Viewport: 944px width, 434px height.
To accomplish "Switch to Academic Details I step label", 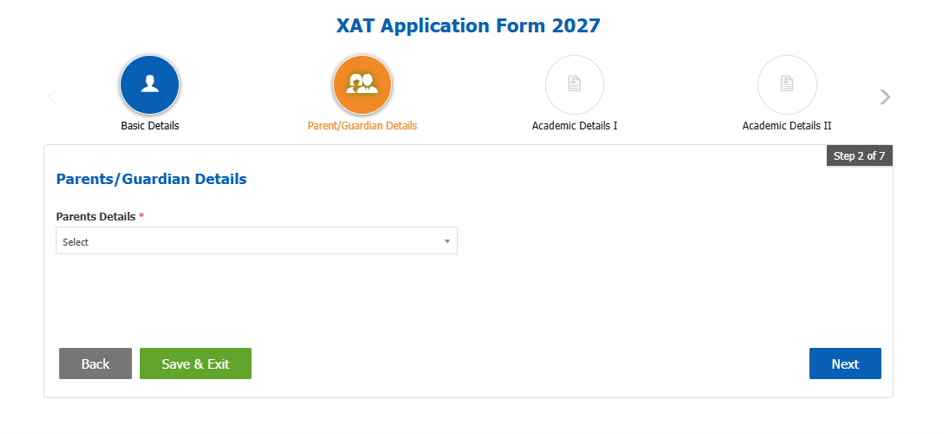I will 574,126.
